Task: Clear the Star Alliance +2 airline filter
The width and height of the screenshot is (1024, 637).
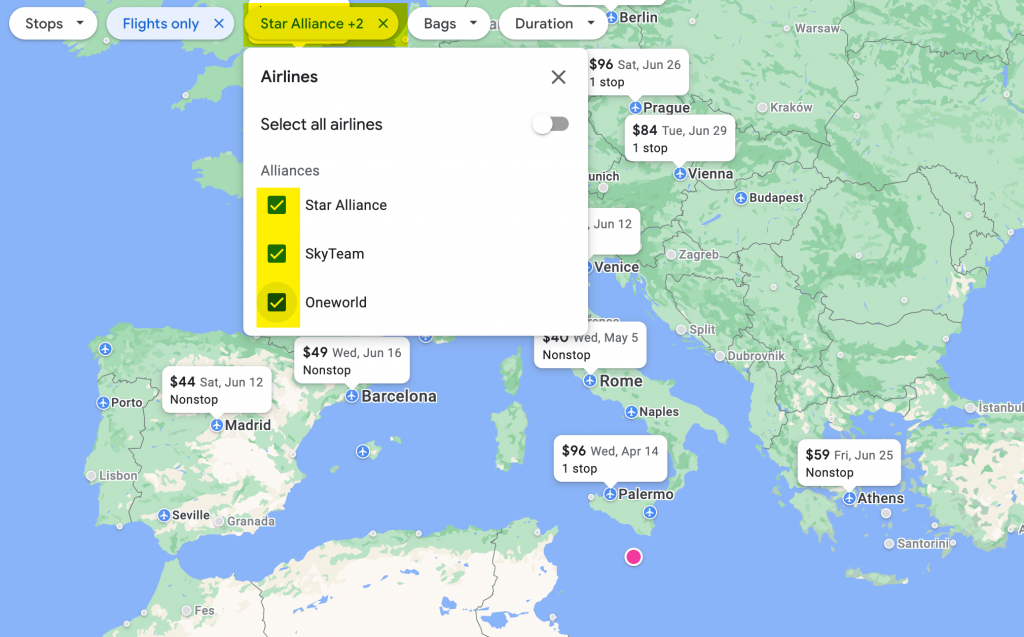Action: click(x=382, y=23)
